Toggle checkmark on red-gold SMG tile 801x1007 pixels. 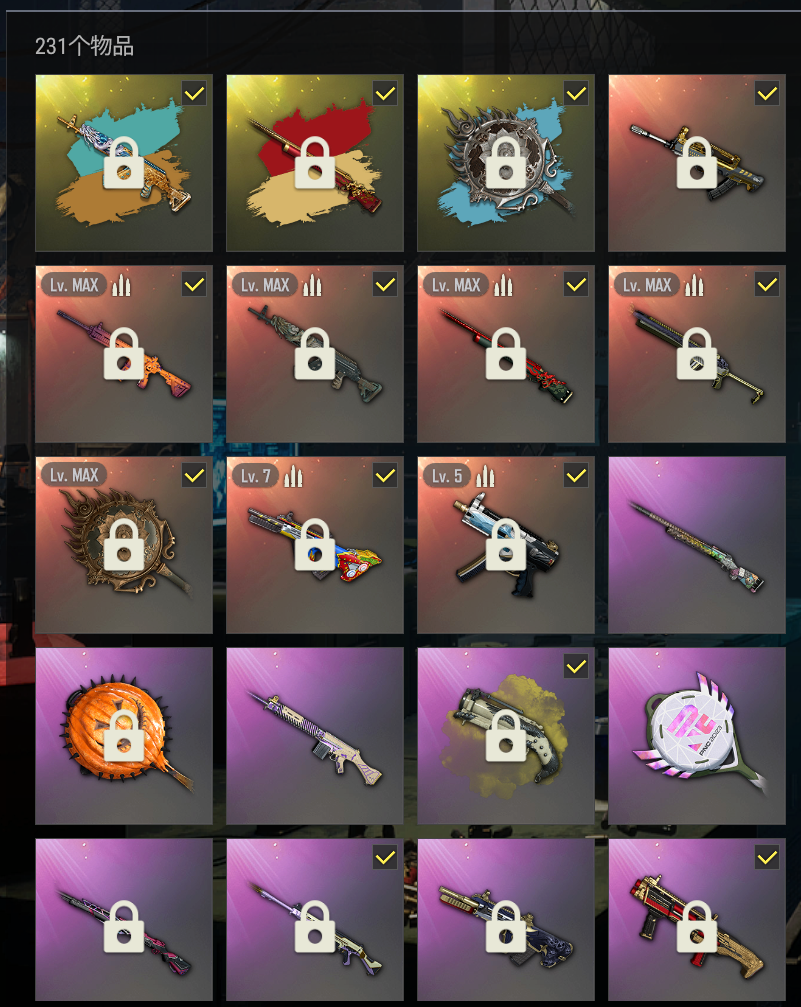pos(767,857)
